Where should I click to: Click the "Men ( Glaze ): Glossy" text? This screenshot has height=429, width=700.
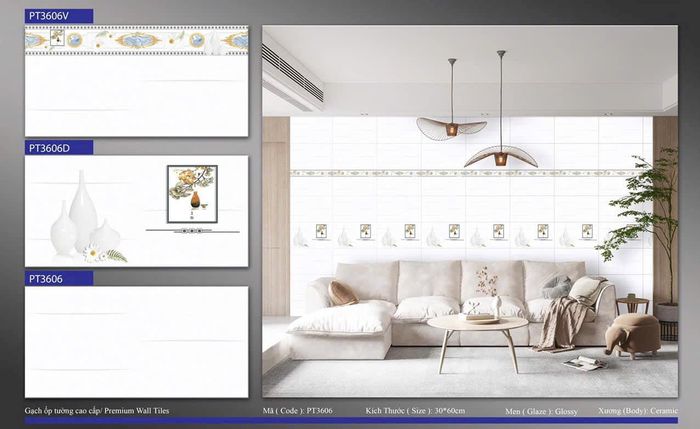(542, 411)
